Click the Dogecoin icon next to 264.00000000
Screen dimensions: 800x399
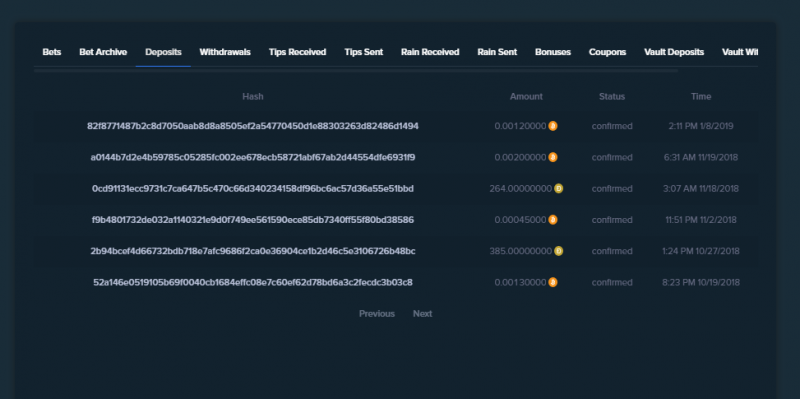pyautogui.click(x=559, y=189)
